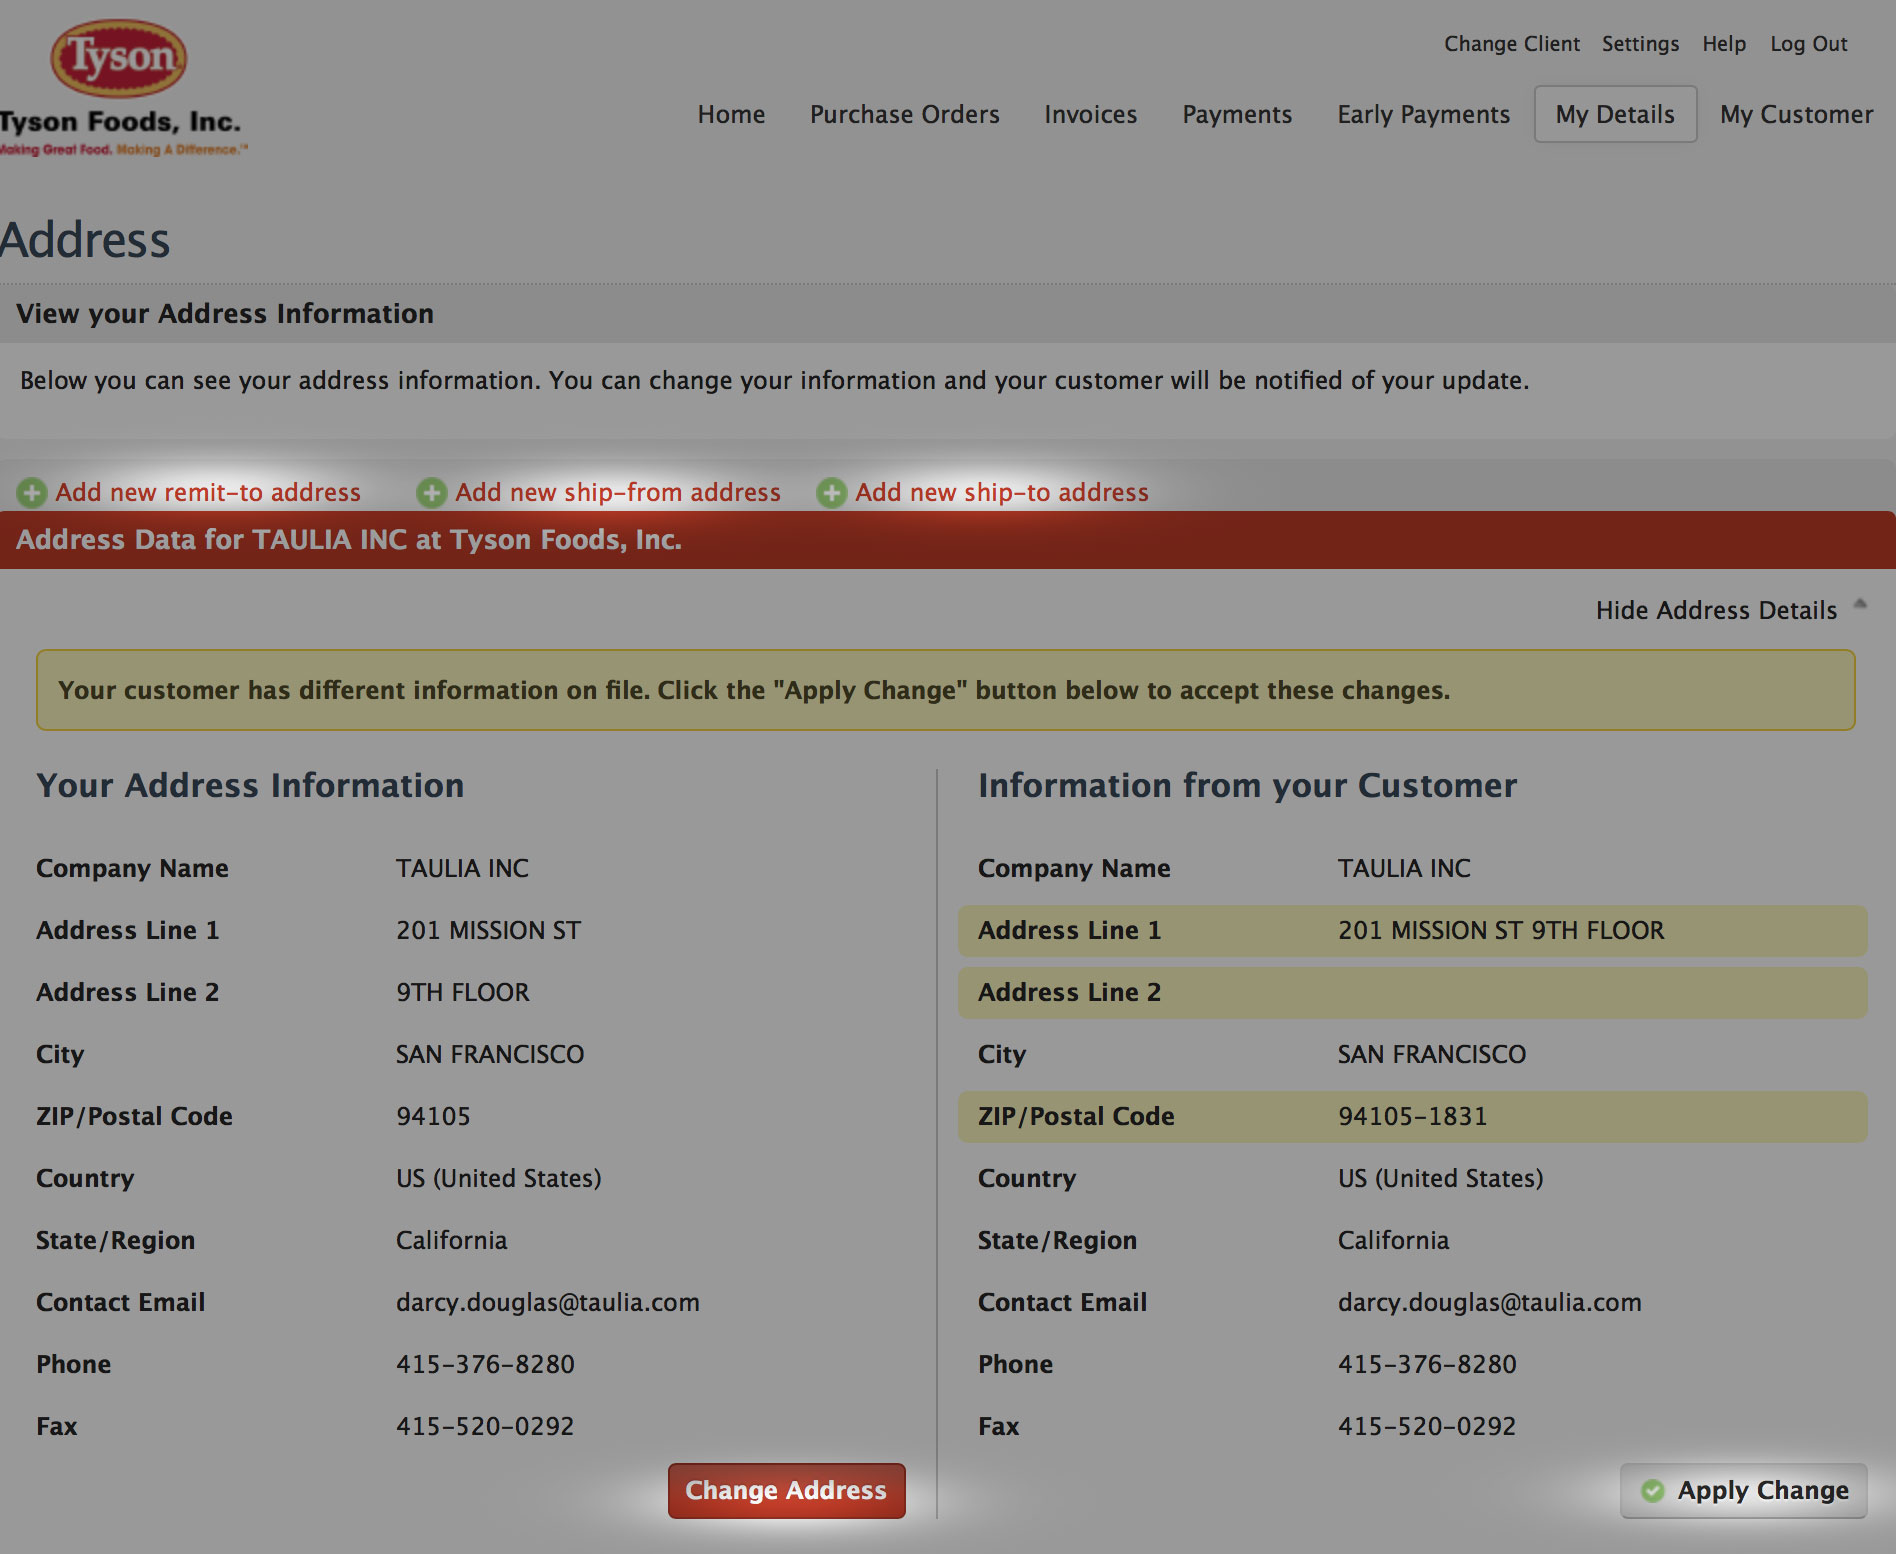Click Log Out
Viewport: 1896px width, 1554px height.
coord(1808,44)
